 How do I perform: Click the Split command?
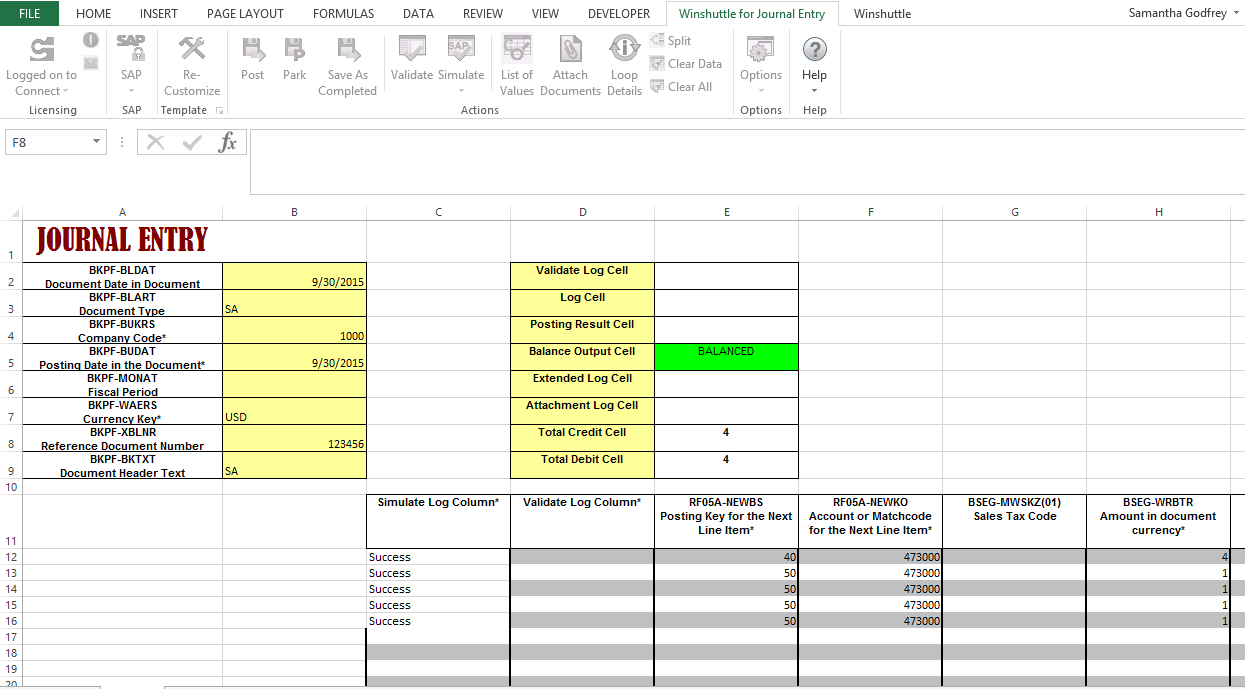tap(670, 41)
